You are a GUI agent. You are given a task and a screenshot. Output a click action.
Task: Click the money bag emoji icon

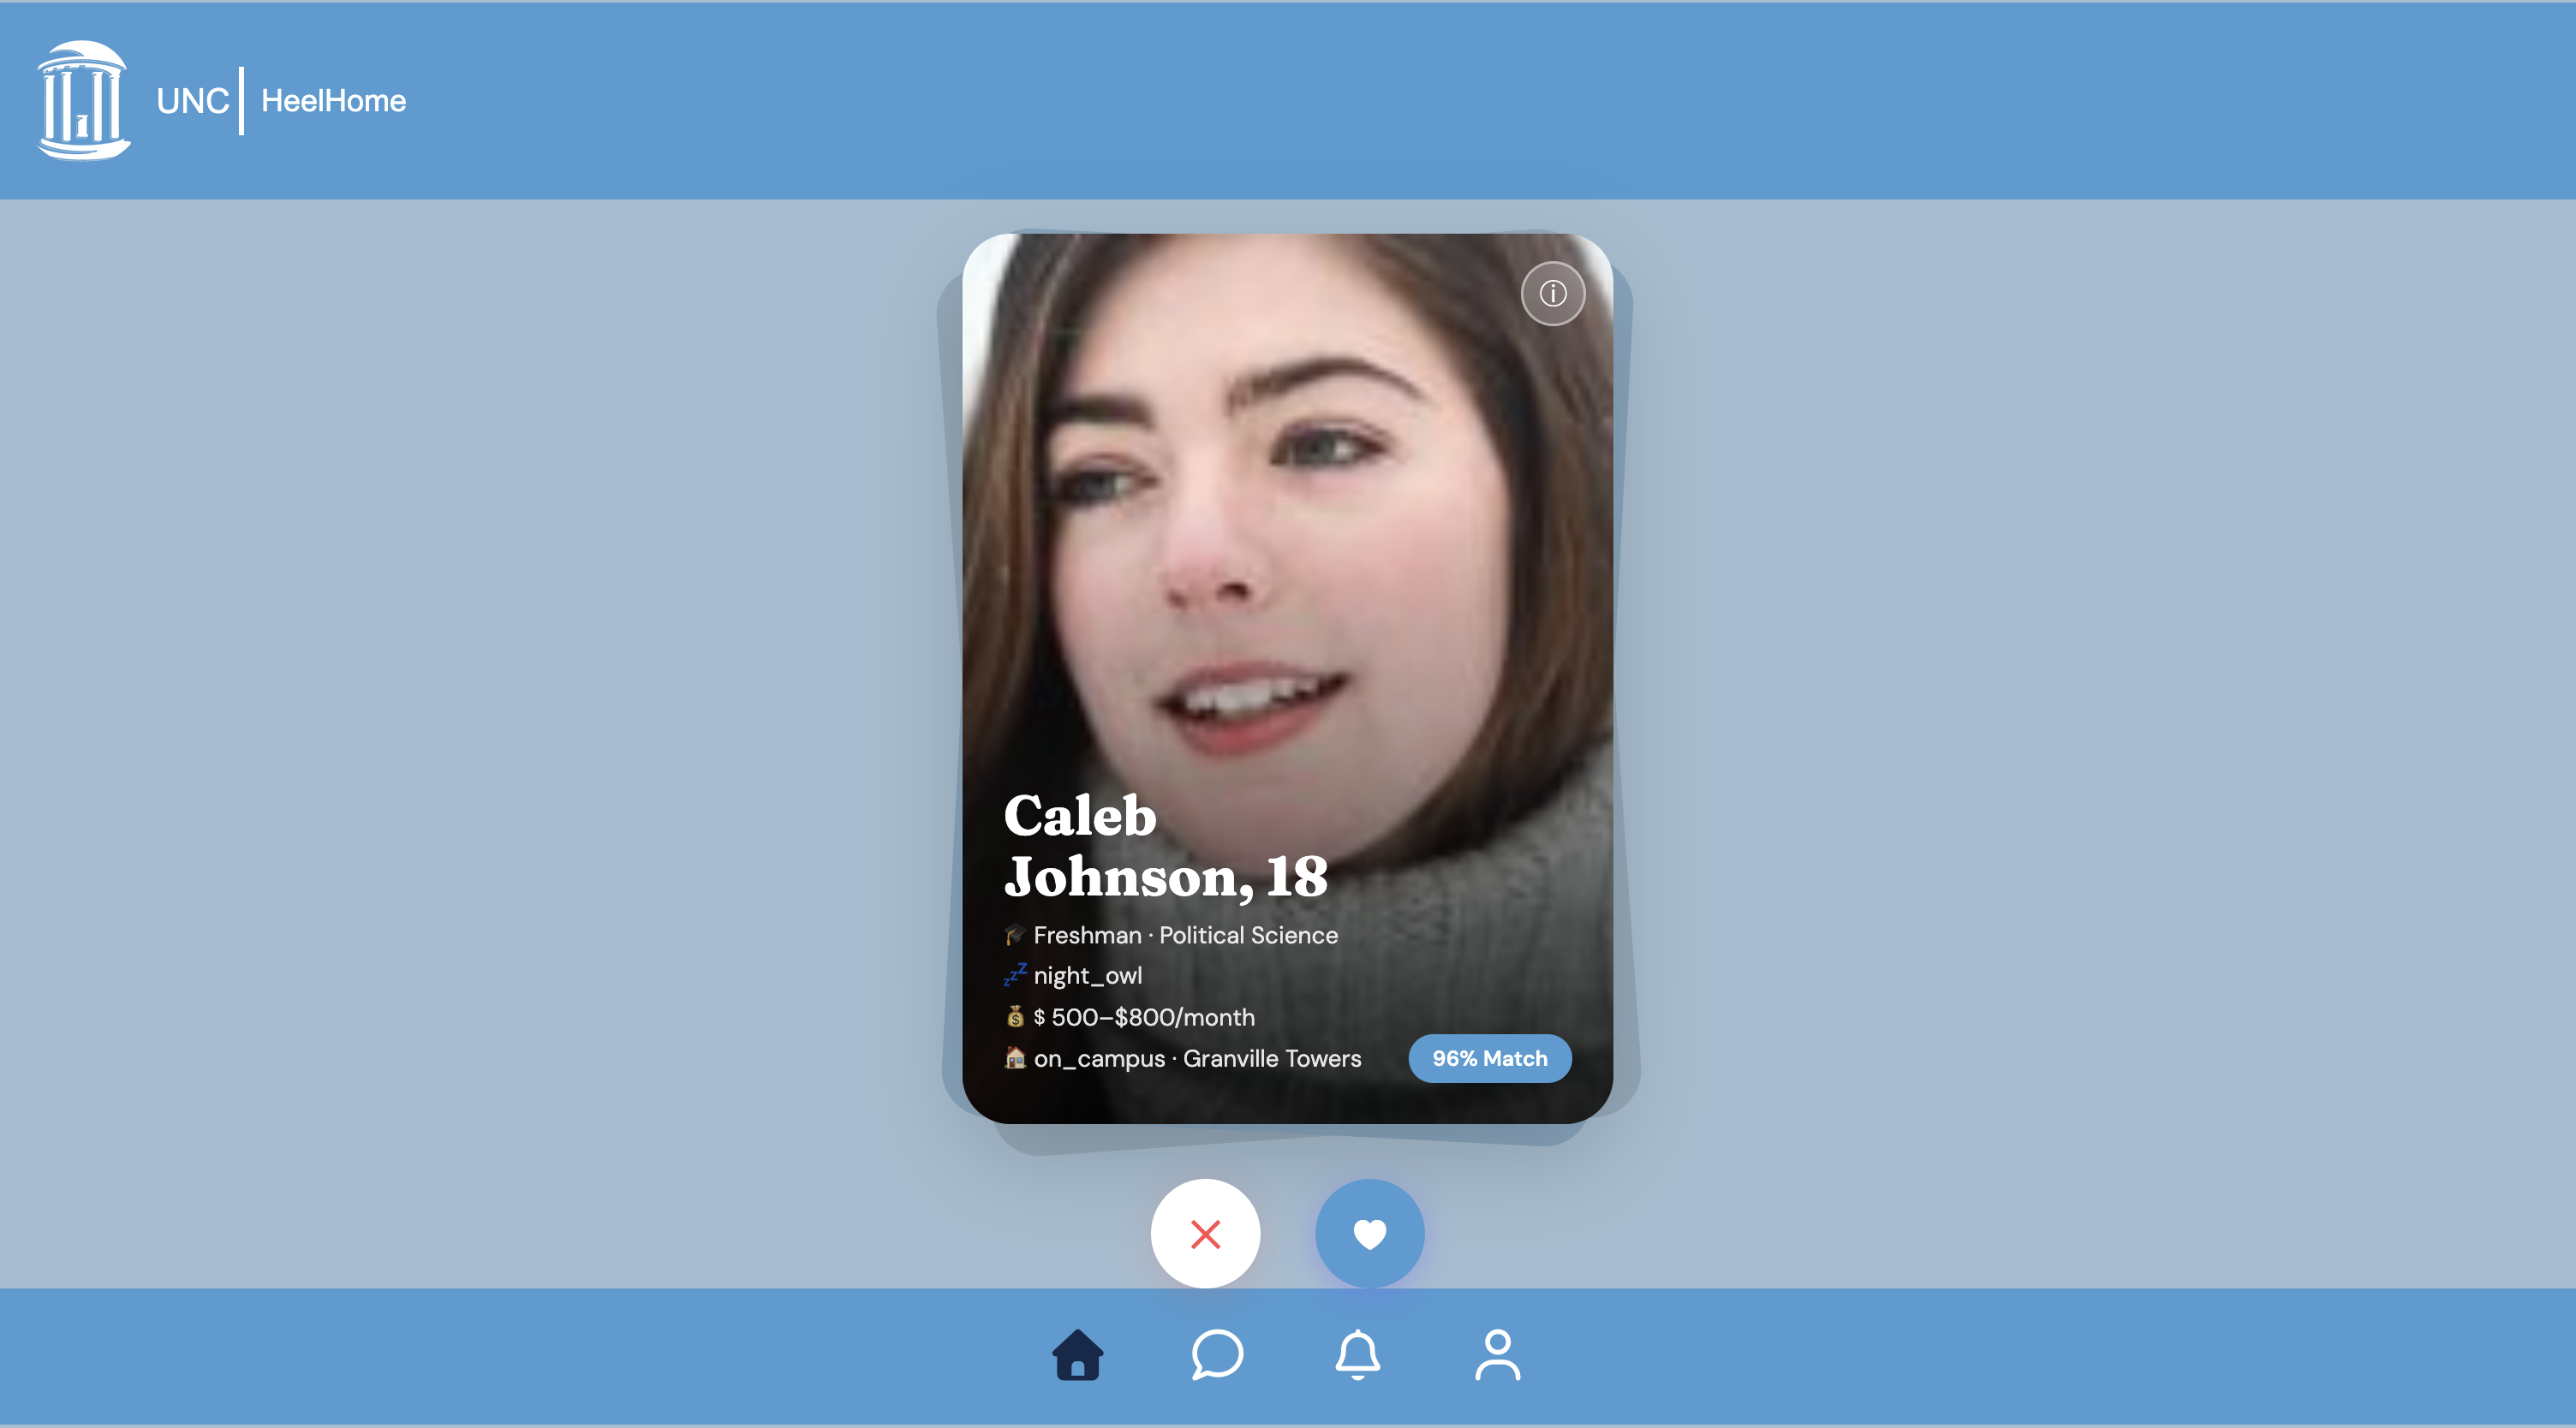click(1014, 1017)
